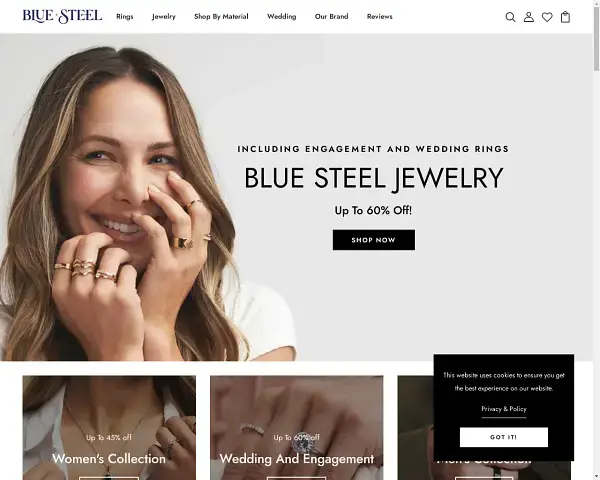This screenshot has width=600, height=480.
Task: Expand the Jewelry menu
Action: (163, 16)
